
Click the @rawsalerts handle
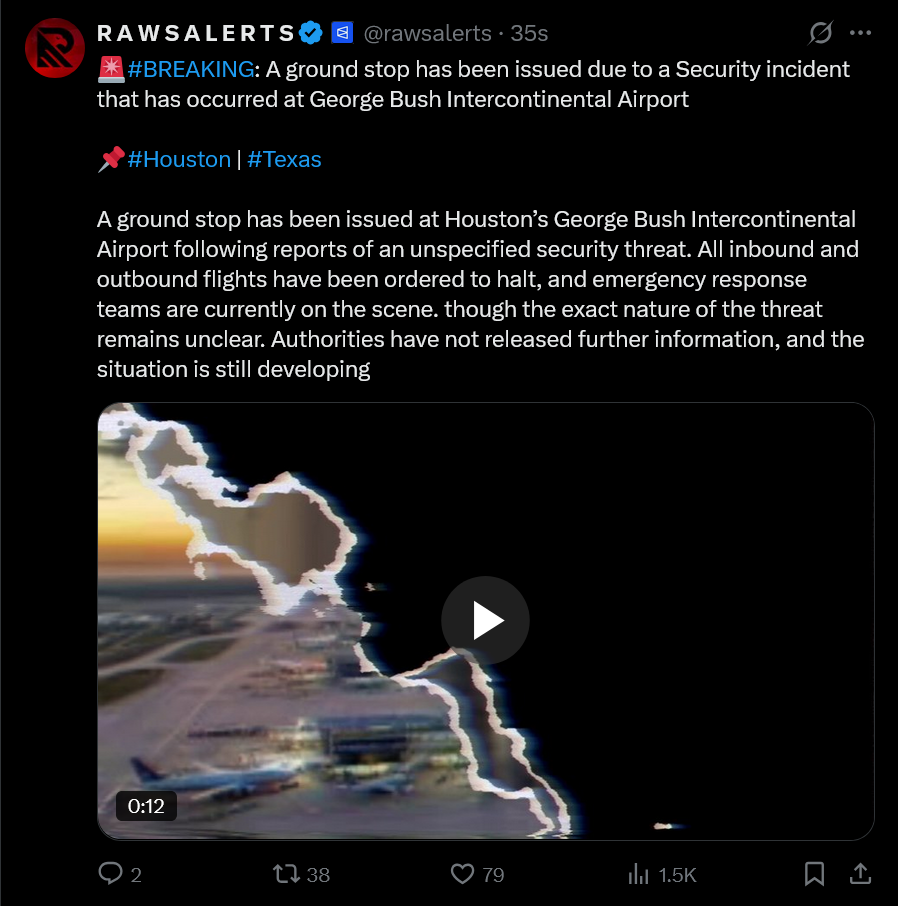[427, 34]
